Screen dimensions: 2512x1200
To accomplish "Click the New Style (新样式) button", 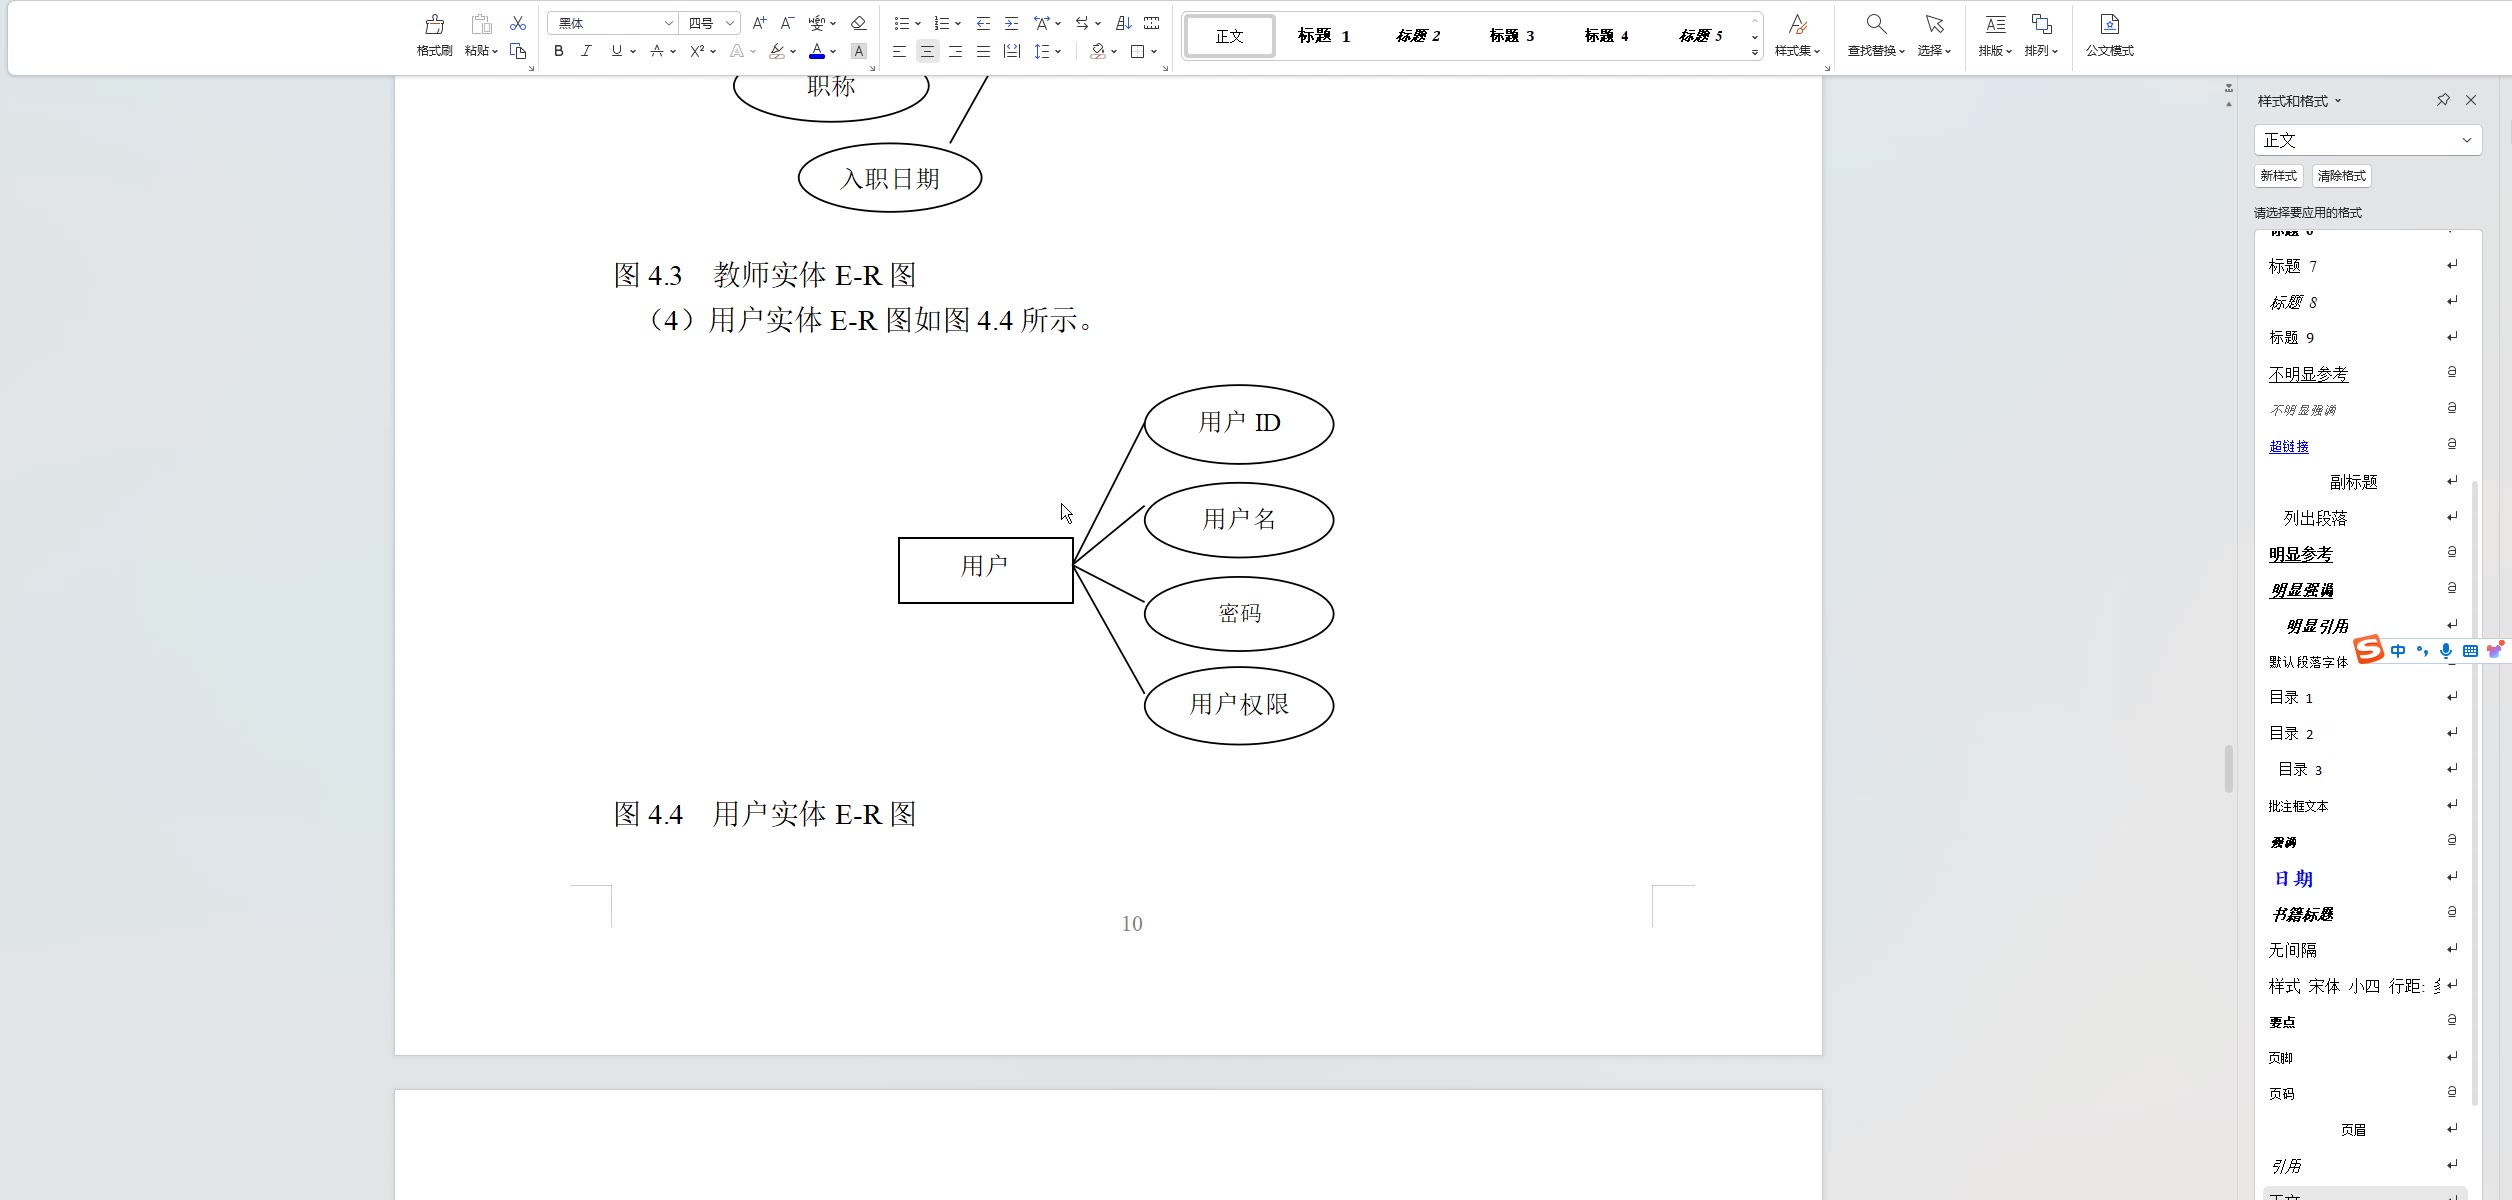I will pos(2278,176).
